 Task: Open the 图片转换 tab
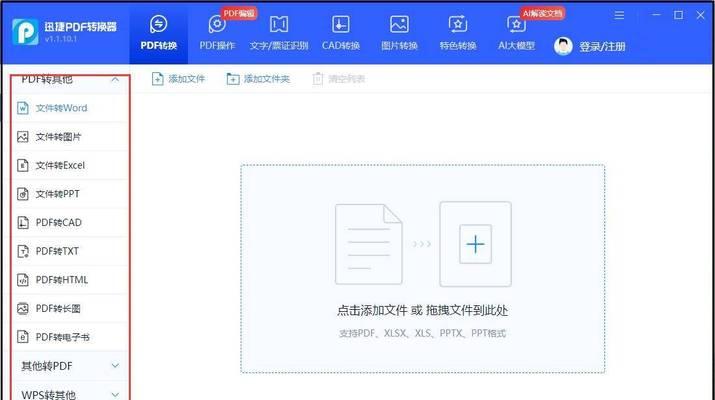pyautogui.click(x=399, y=33)
